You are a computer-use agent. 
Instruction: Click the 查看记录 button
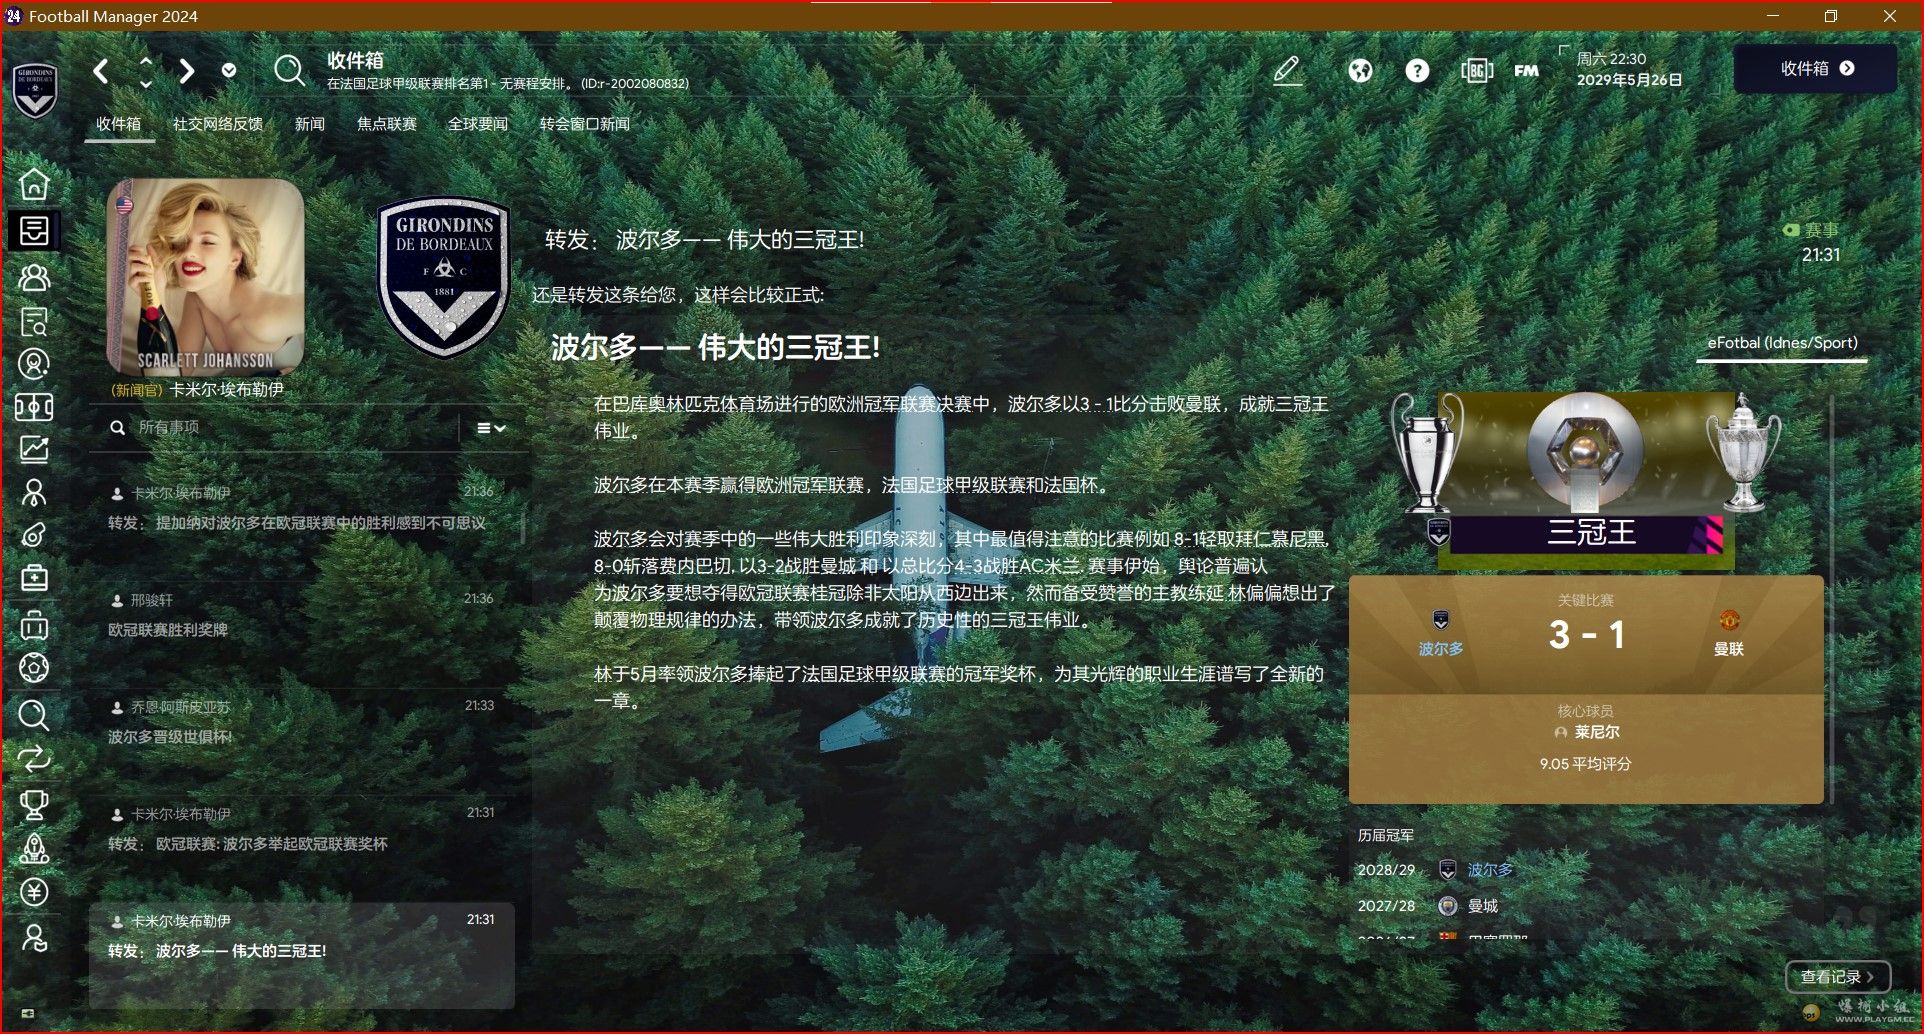(x=1837, y=976)
